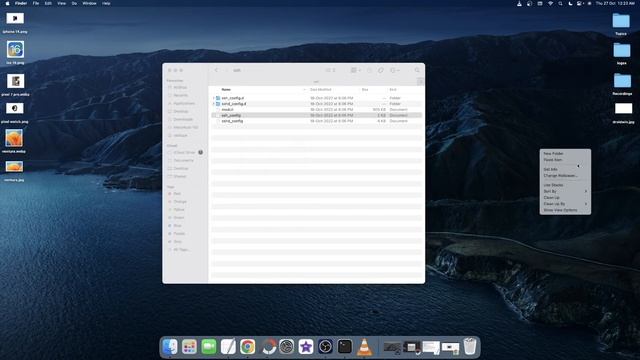
Task: Choose Show View Options in context menu
Action: pyautogui.click(x=565, y=210)
